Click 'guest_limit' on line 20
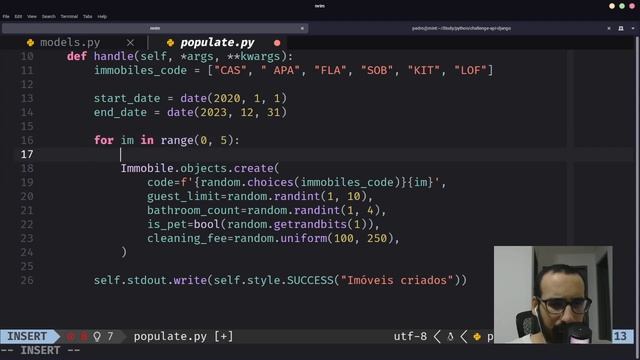 coord(184,196)
